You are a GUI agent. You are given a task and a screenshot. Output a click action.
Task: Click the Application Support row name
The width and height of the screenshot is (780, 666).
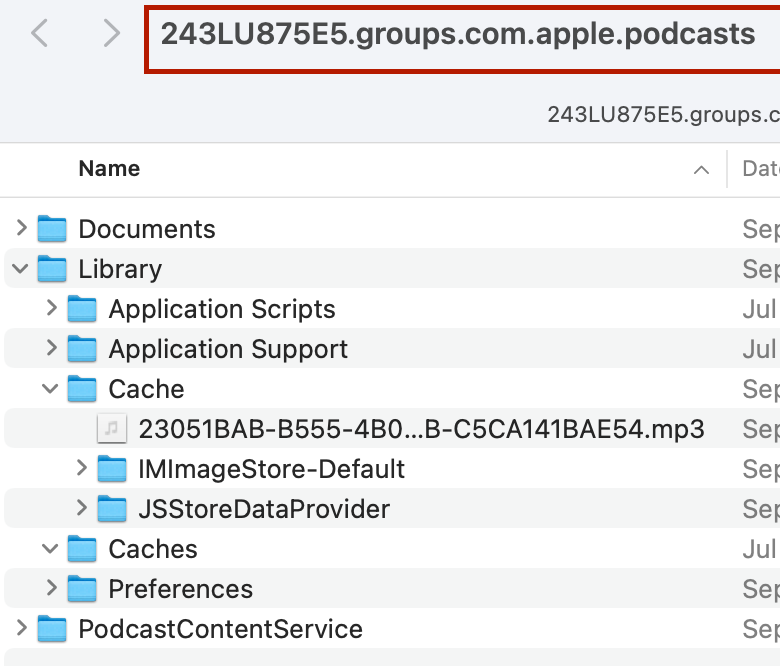coord(228,349)
